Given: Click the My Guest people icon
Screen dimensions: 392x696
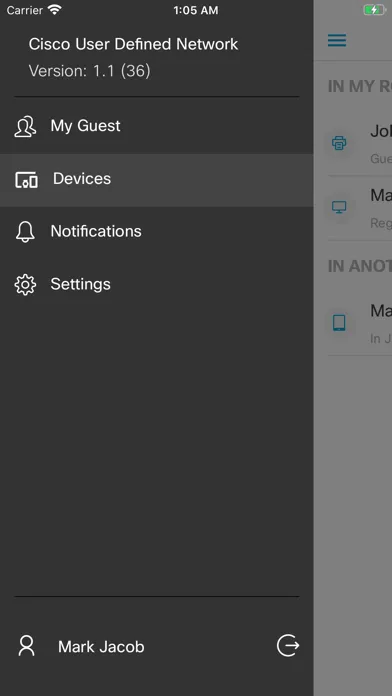Looking at the screenshot, I should [x=25, y=127].
